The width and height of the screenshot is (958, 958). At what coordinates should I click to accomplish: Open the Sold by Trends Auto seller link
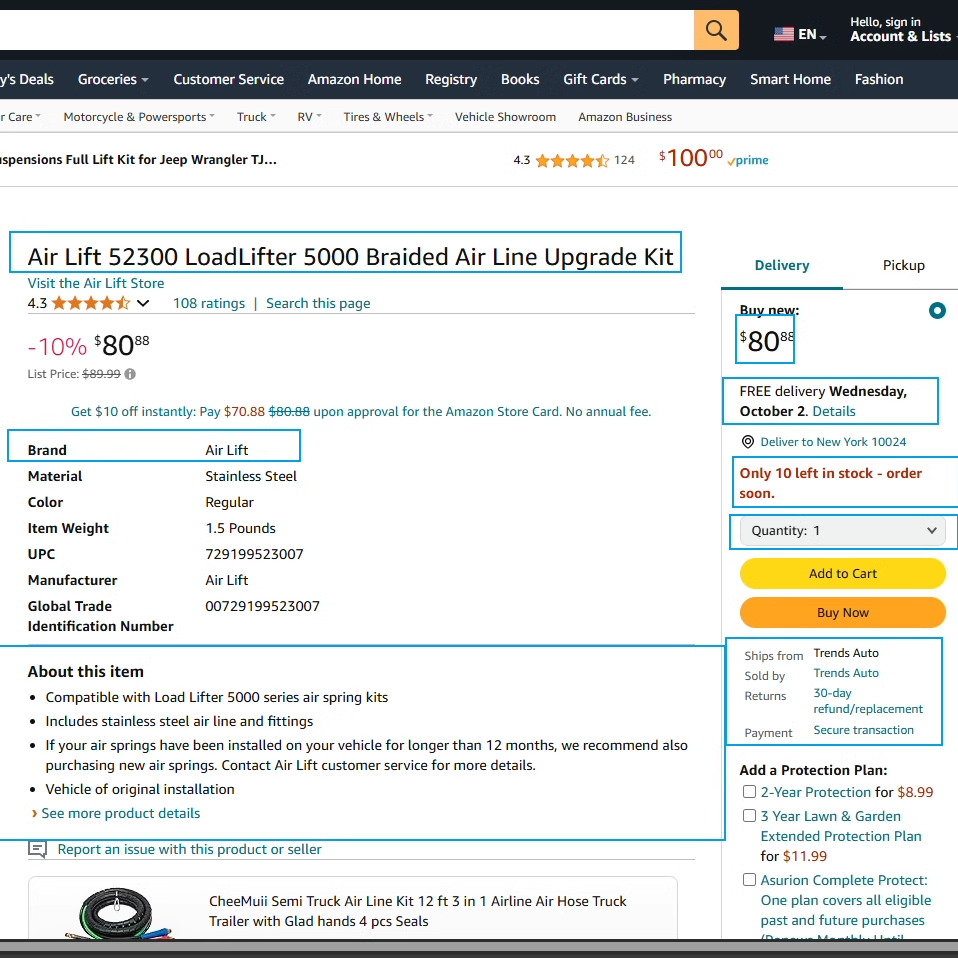click(846, 673)
